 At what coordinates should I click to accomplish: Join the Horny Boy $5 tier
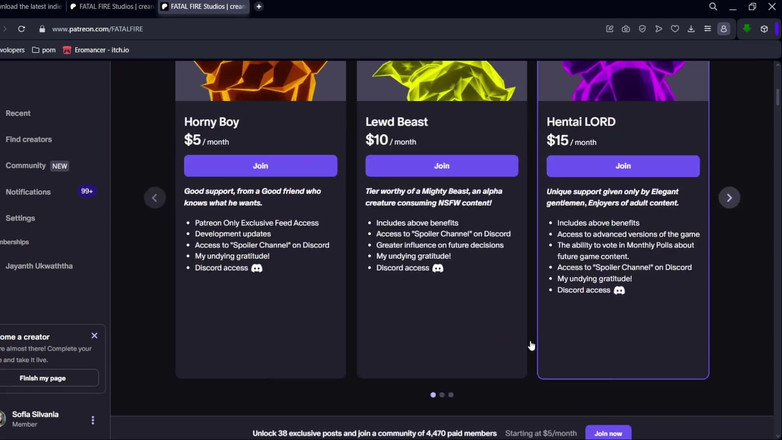[260, 166]
